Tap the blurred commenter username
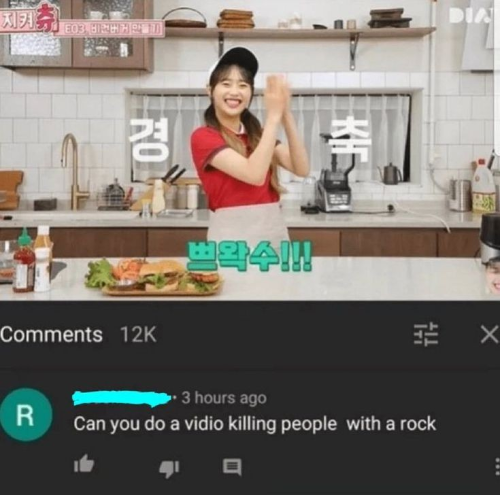 tap(124, 398)
